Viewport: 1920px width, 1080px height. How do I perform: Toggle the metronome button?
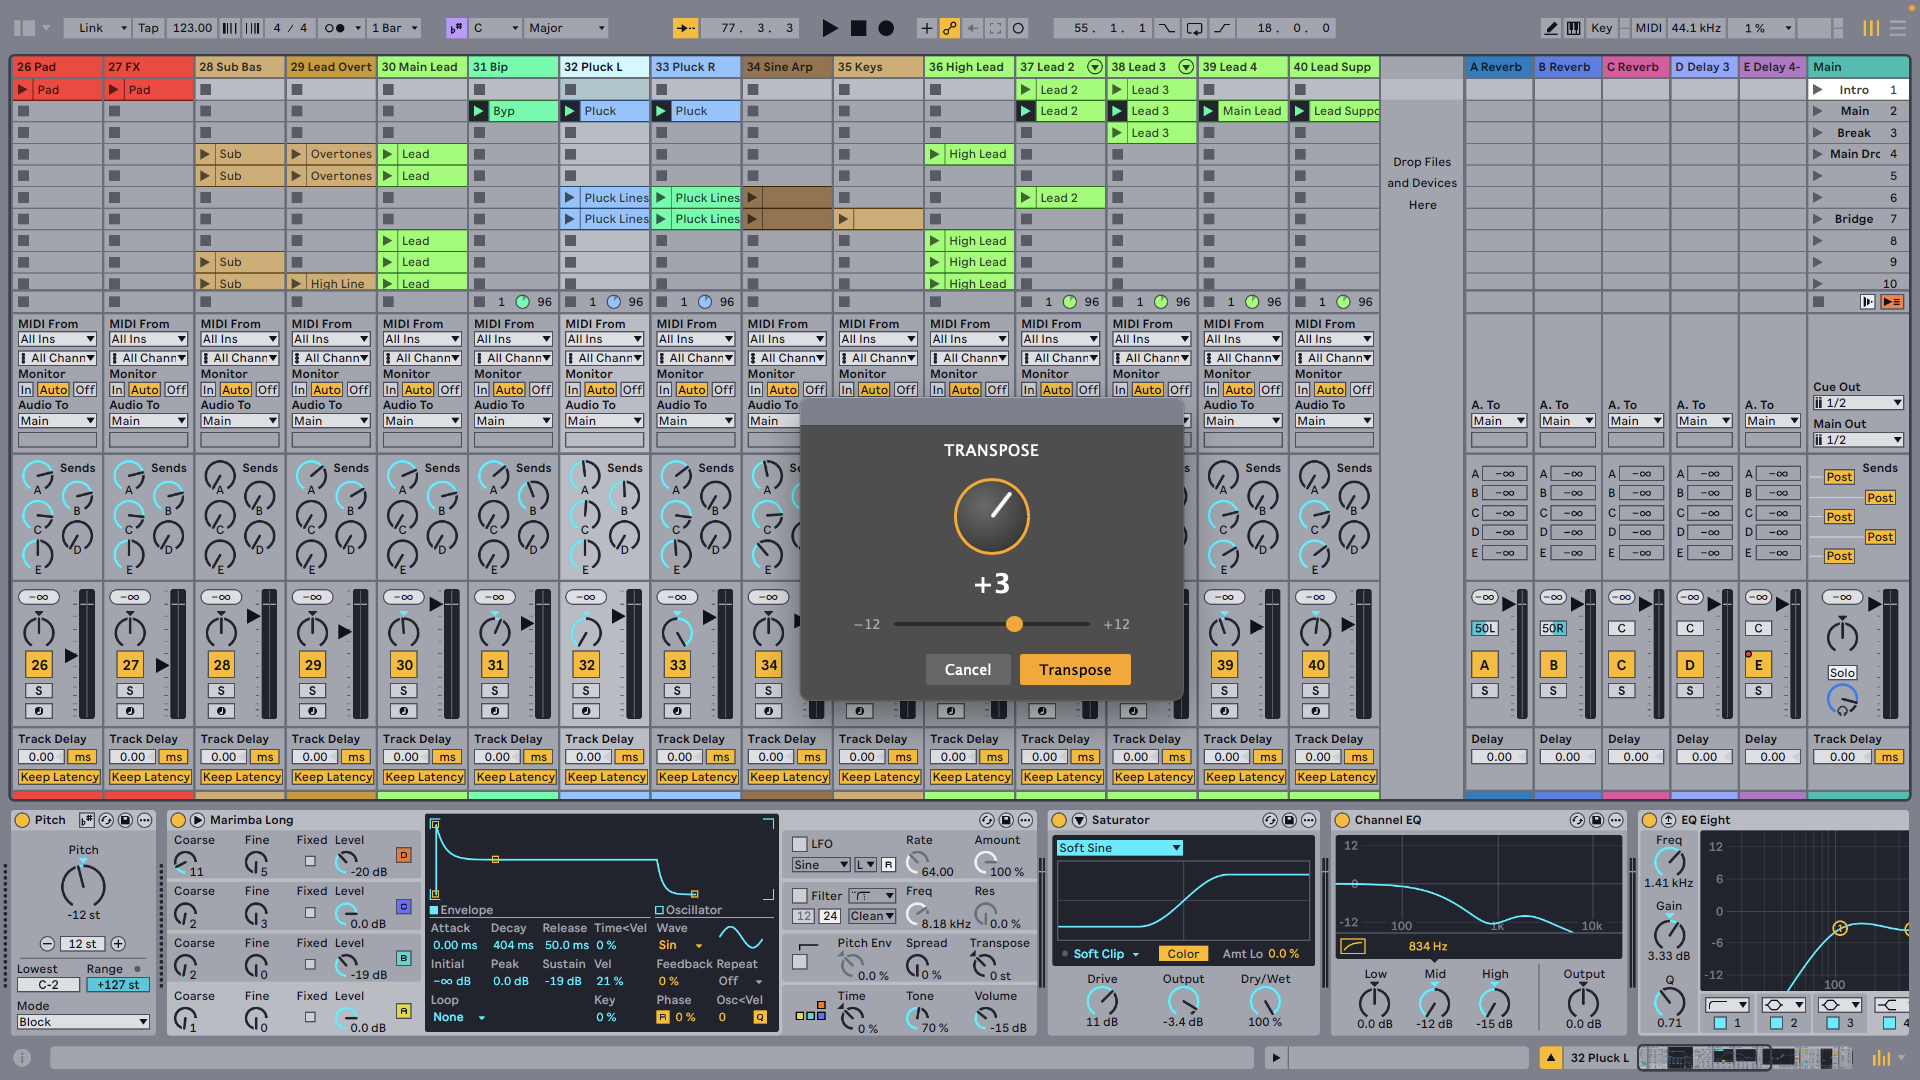pyautogui.click(x=341, y=28)
